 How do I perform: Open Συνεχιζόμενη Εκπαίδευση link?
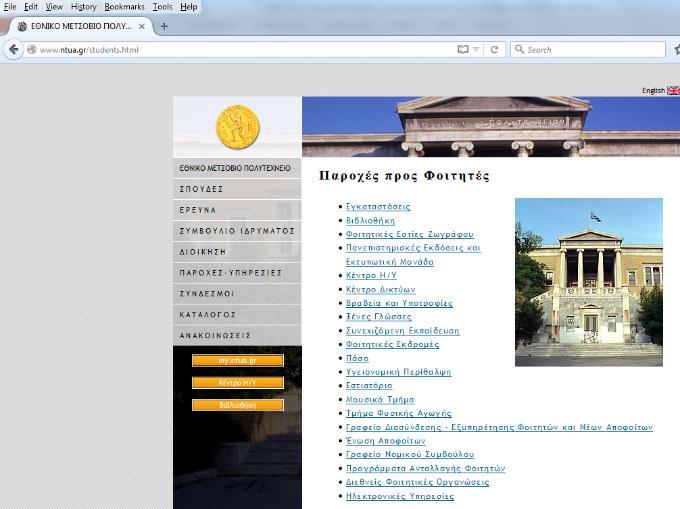tap(402, 330)
